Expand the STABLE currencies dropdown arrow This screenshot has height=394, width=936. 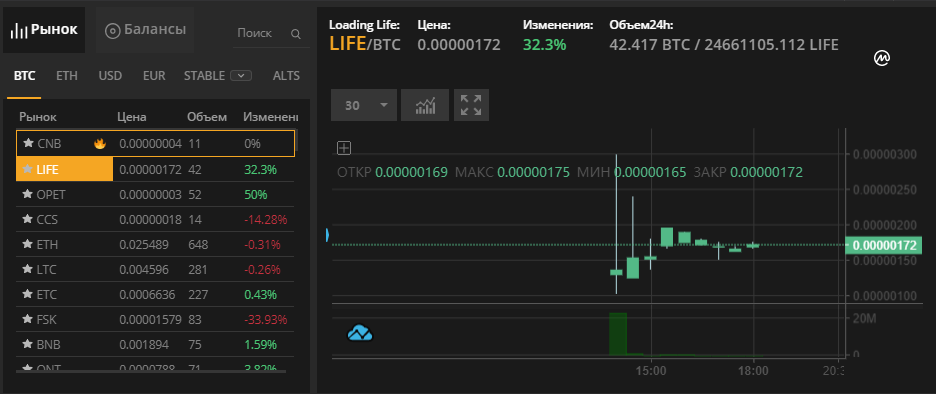[241, 76]
